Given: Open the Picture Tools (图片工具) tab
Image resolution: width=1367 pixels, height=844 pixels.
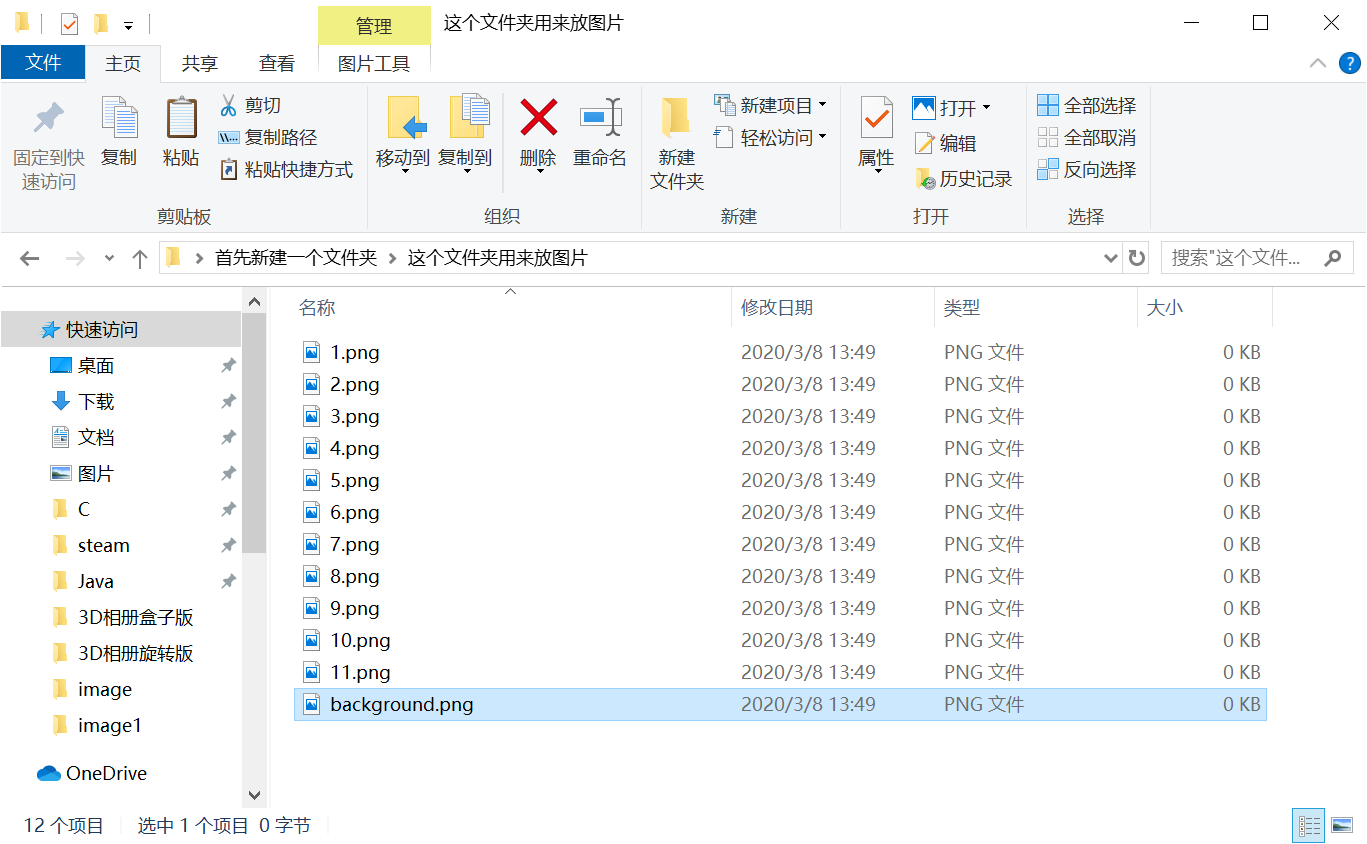Looking at the screenshot, I should (x=374, y=63).
